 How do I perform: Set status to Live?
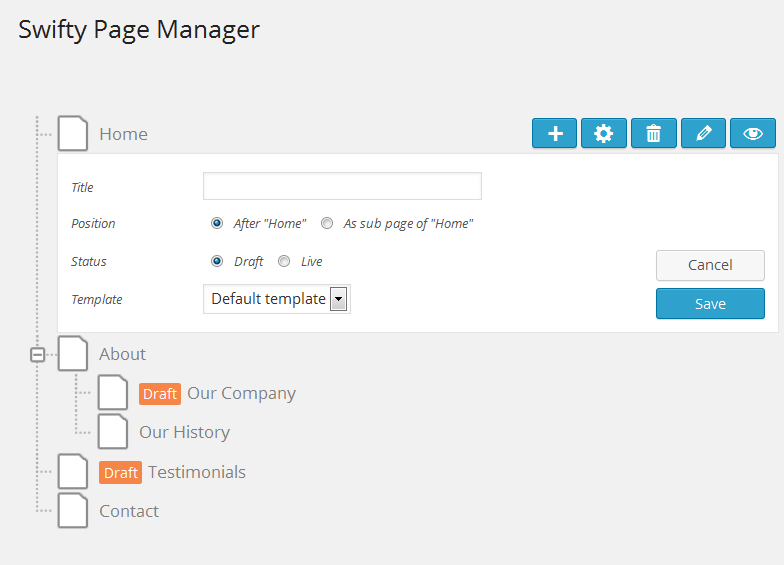284,261
